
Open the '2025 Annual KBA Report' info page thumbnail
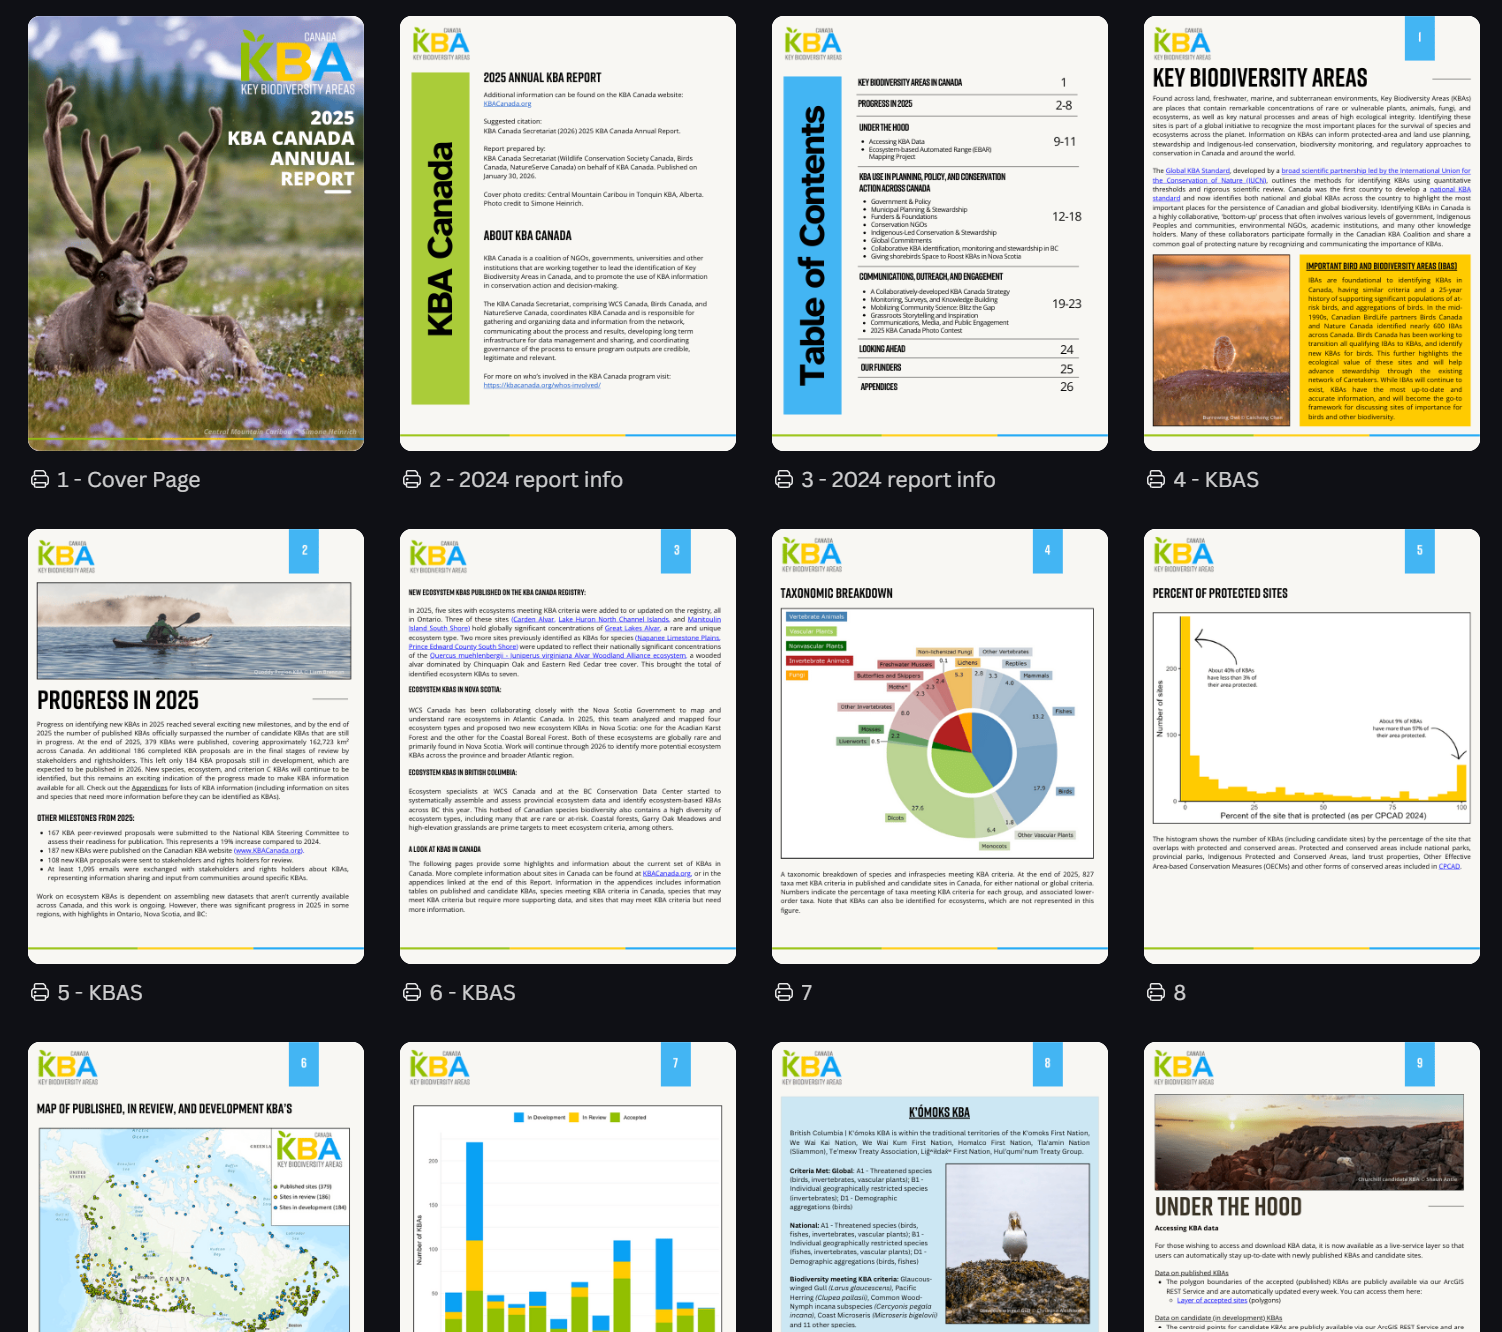click(568, 233)
